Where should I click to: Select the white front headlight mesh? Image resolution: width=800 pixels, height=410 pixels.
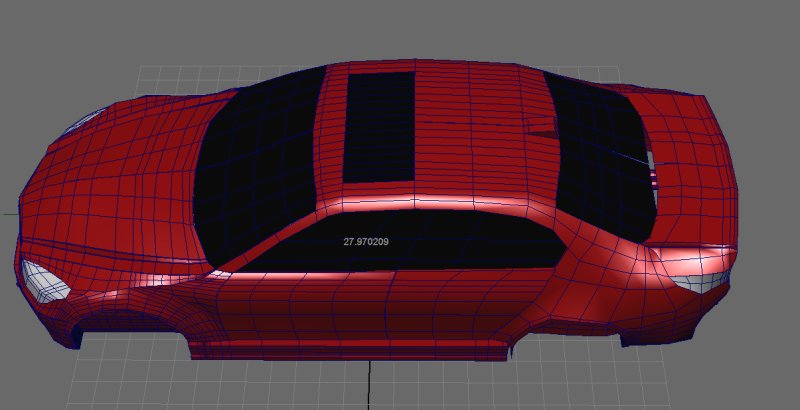tap(44, 282)
